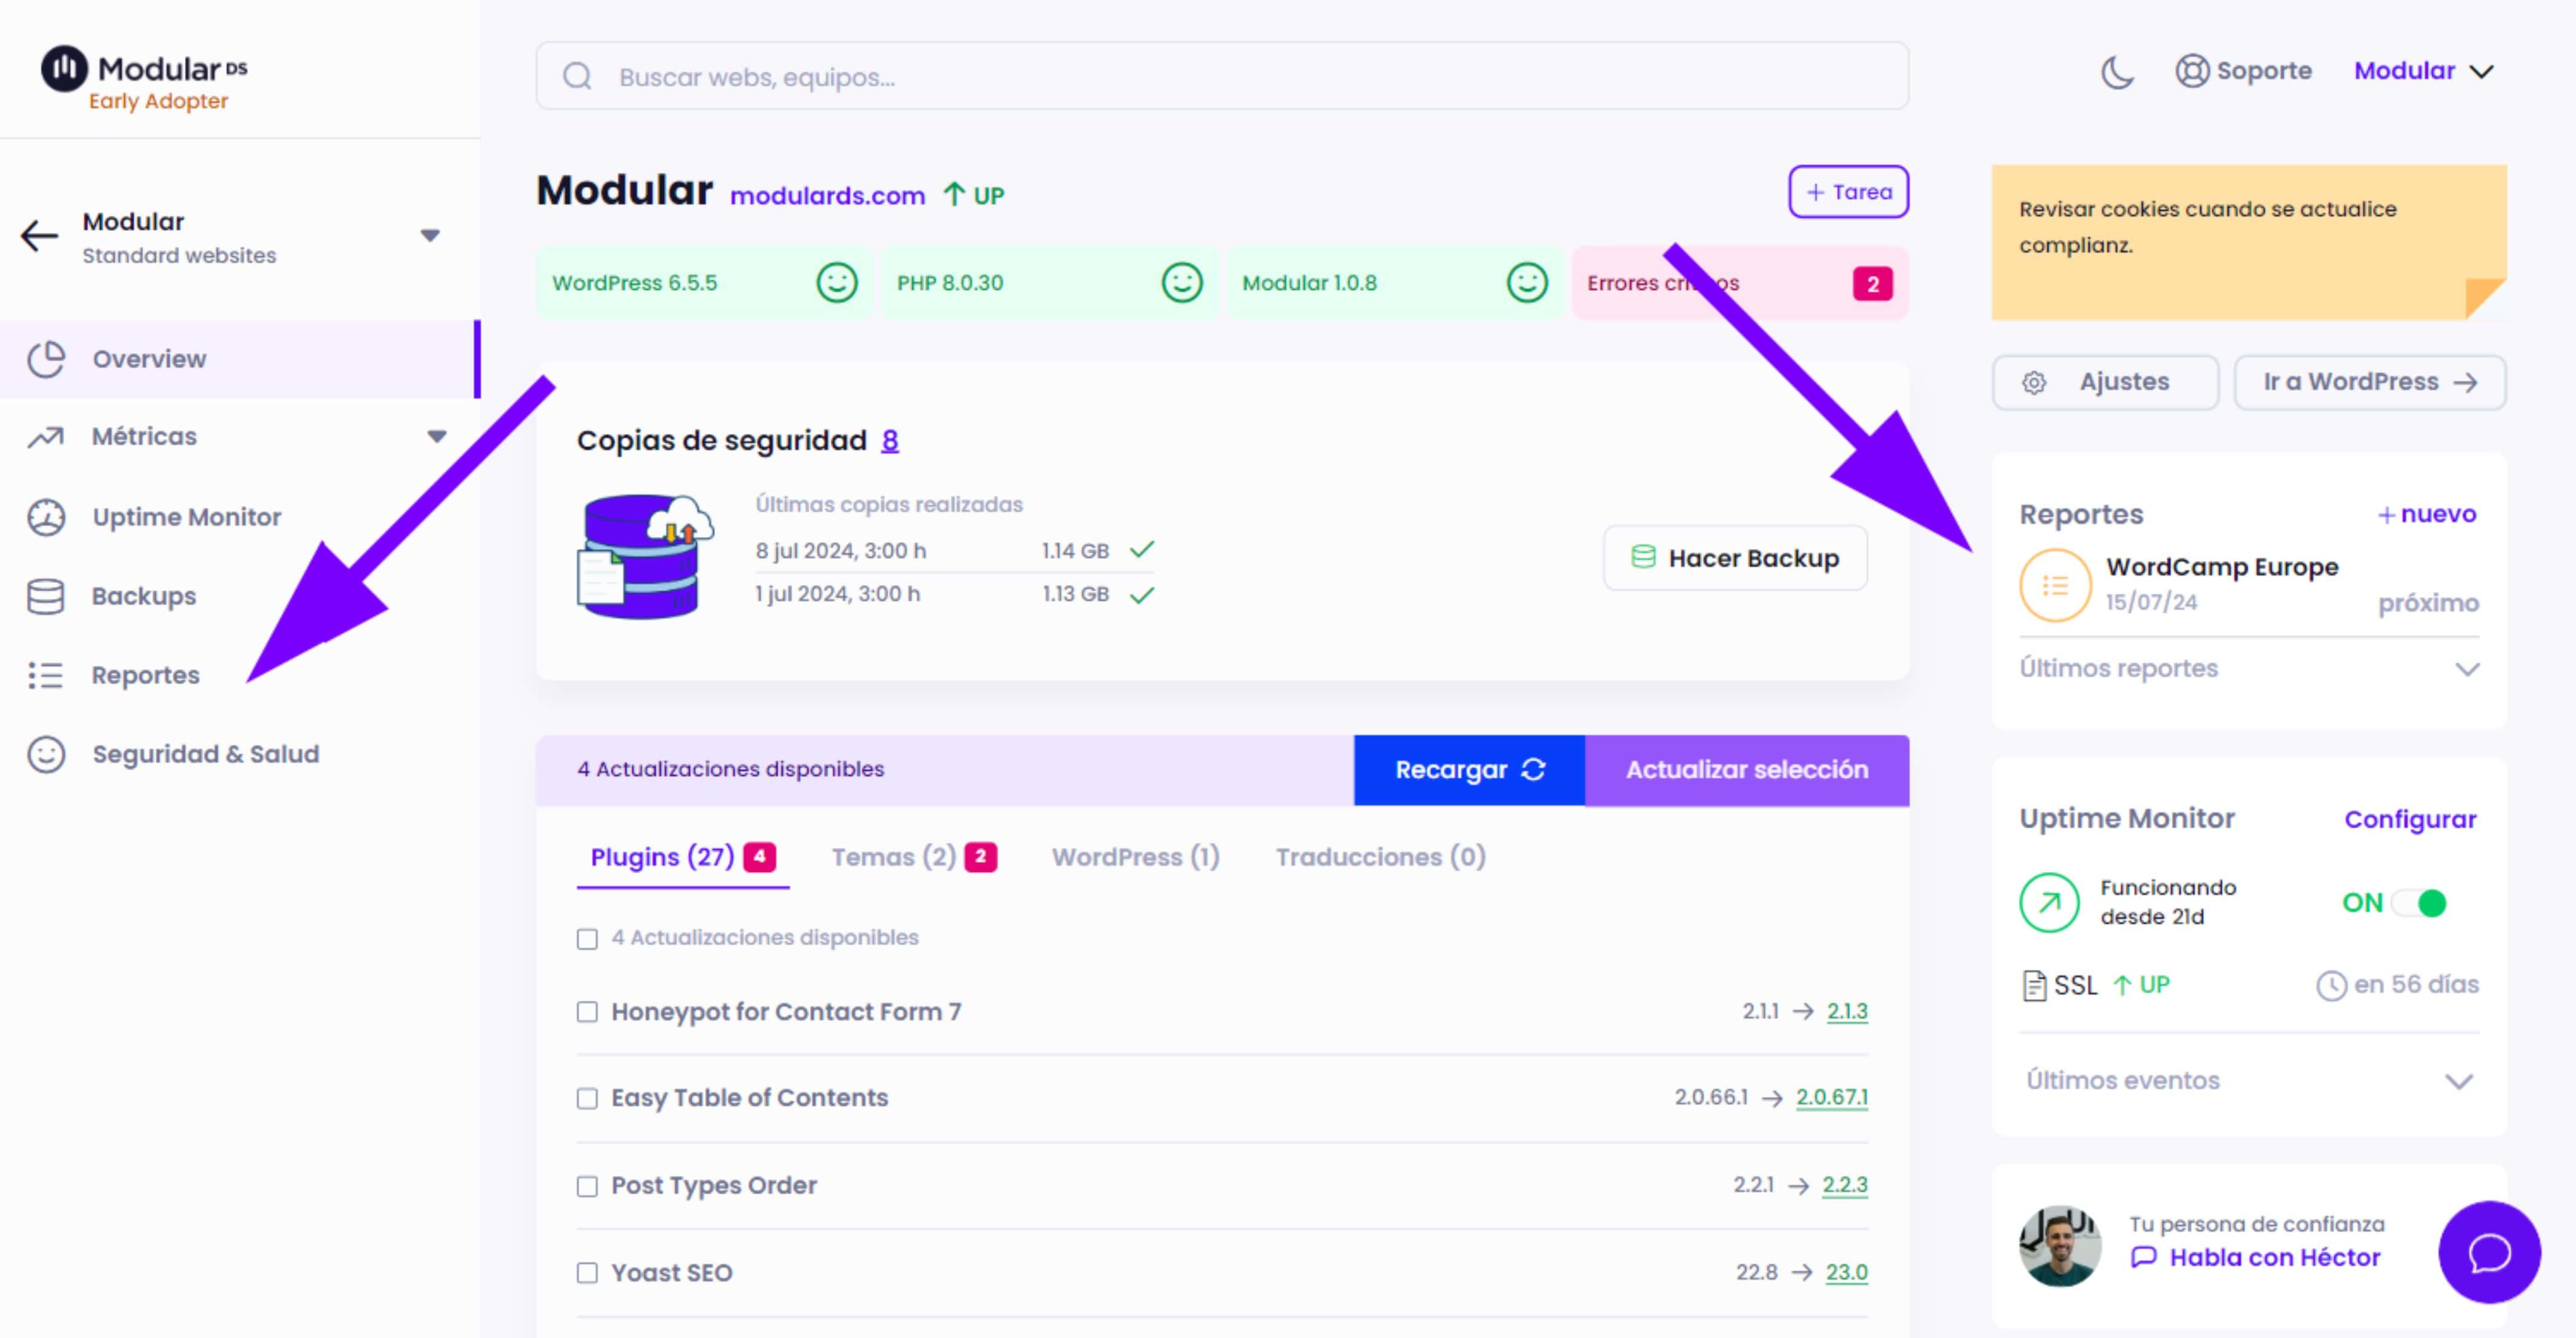The width and height of the screenshot is (2576, 1338).
Task: Click the Overview pie chart icon
Action: tap(46, 359)
